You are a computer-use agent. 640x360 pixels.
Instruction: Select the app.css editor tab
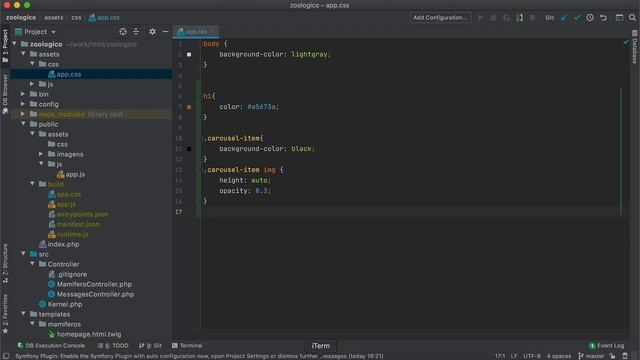click(196, 31)
